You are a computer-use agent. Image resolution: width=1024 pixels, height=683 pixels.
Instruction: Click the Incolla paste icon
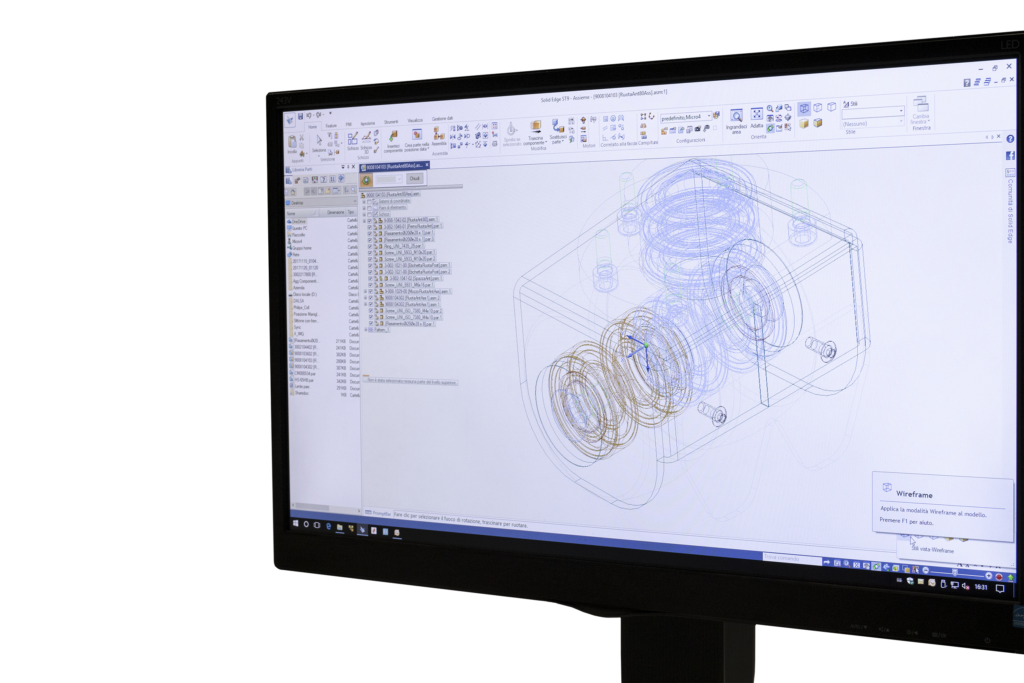point(292,142)
